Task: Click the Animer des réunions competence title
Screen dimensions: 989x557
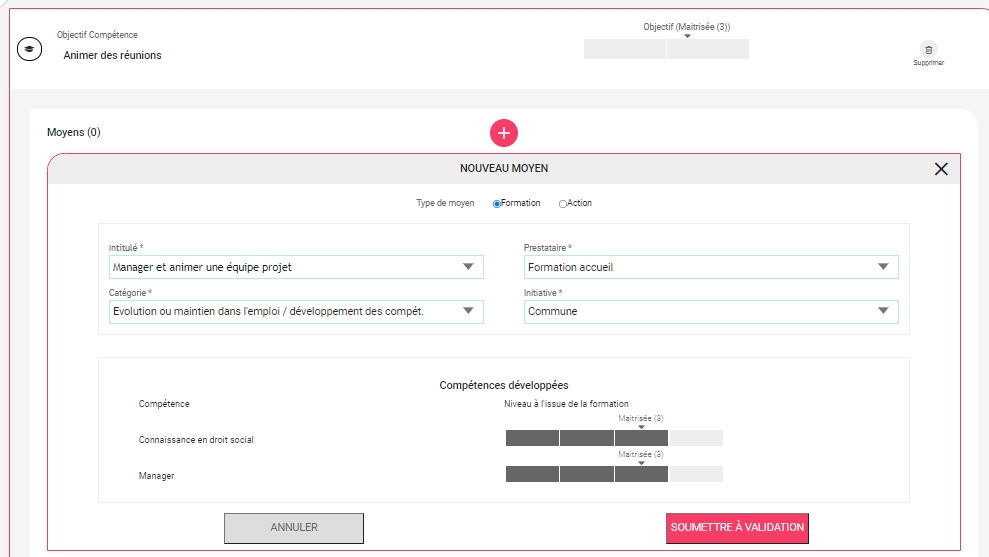Action: tap(112, 55)
